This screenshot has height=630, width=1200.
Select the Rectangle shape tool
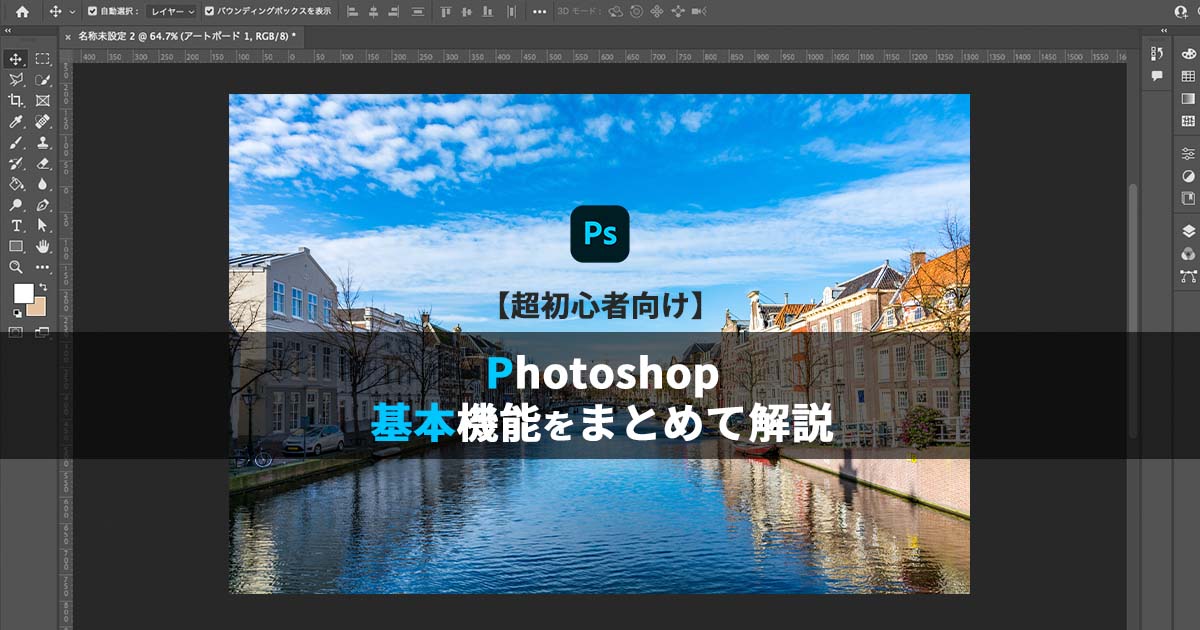(16, 246)
